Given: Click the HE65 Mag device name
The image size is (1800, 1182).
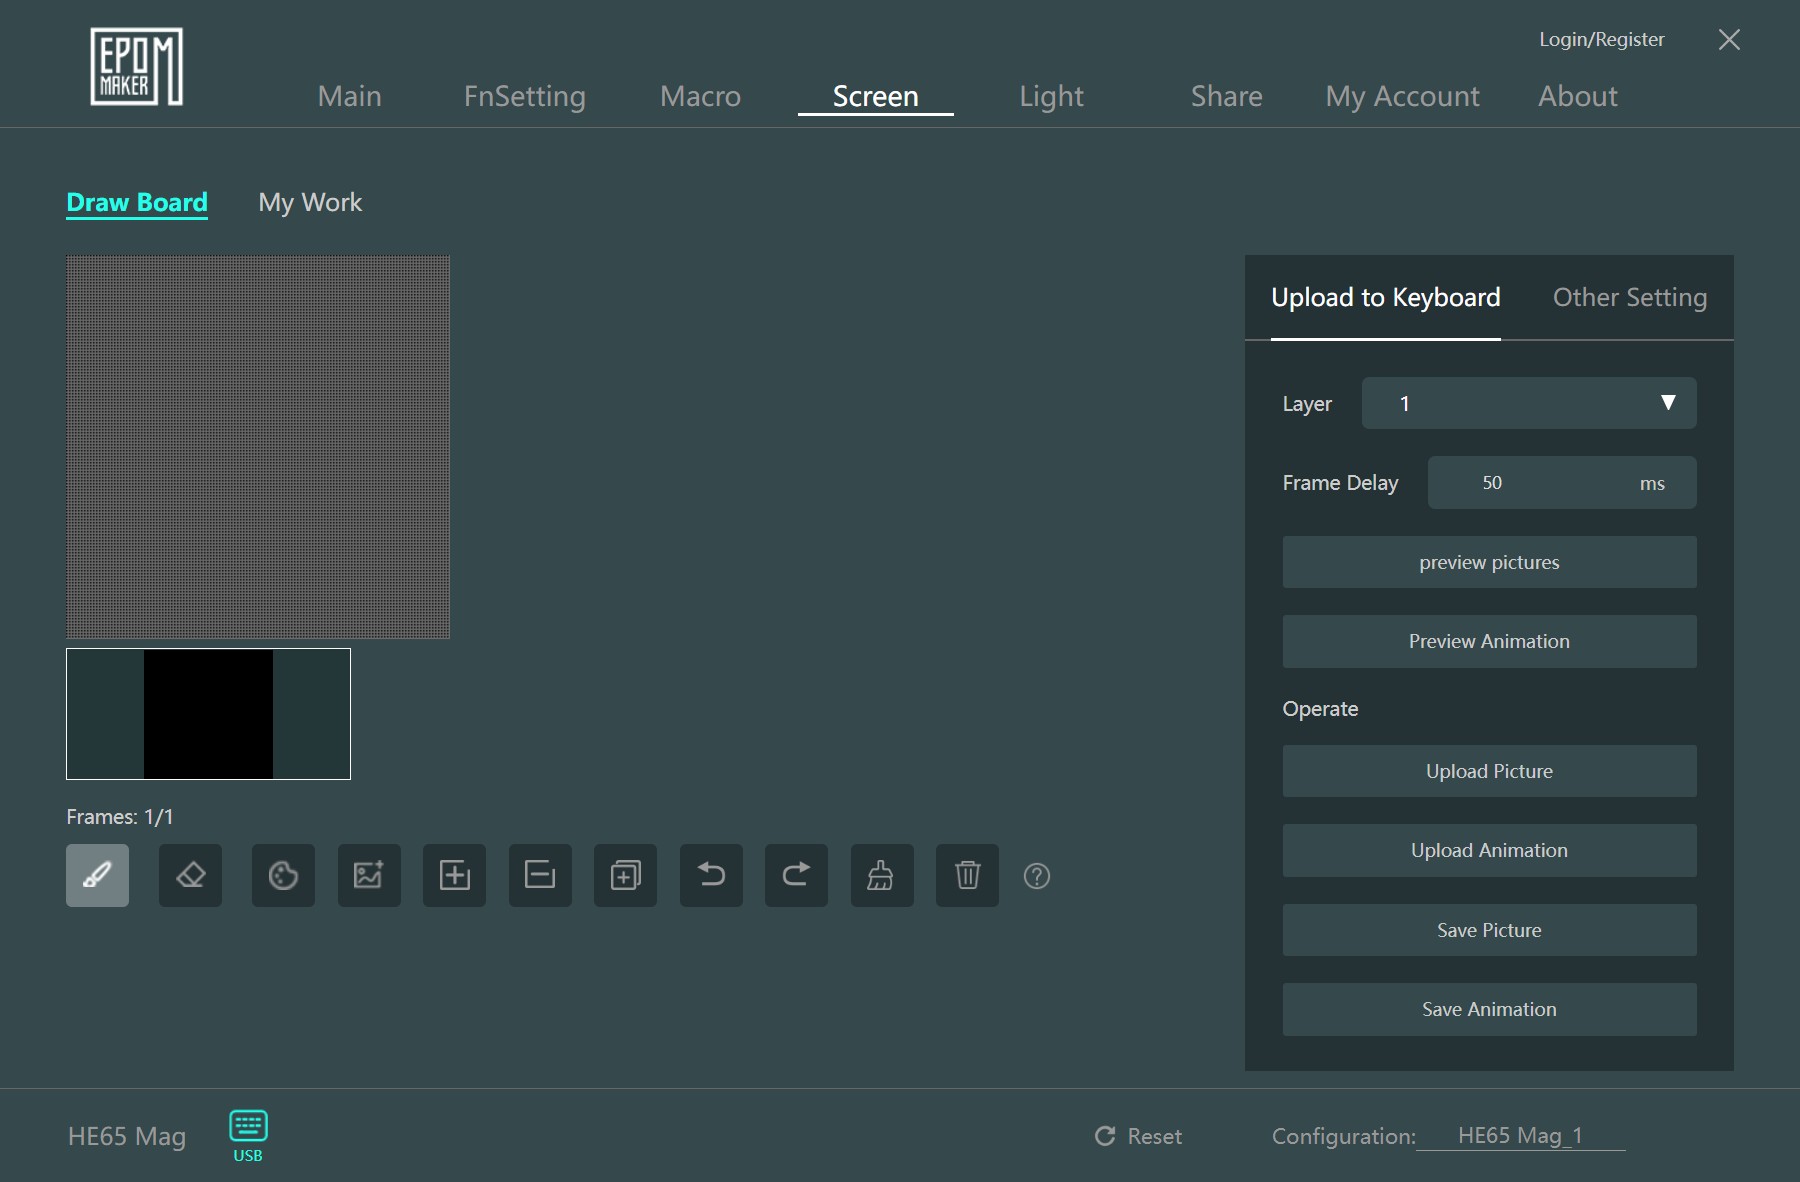Looking at the screenshot, I should click(127, 1136).
